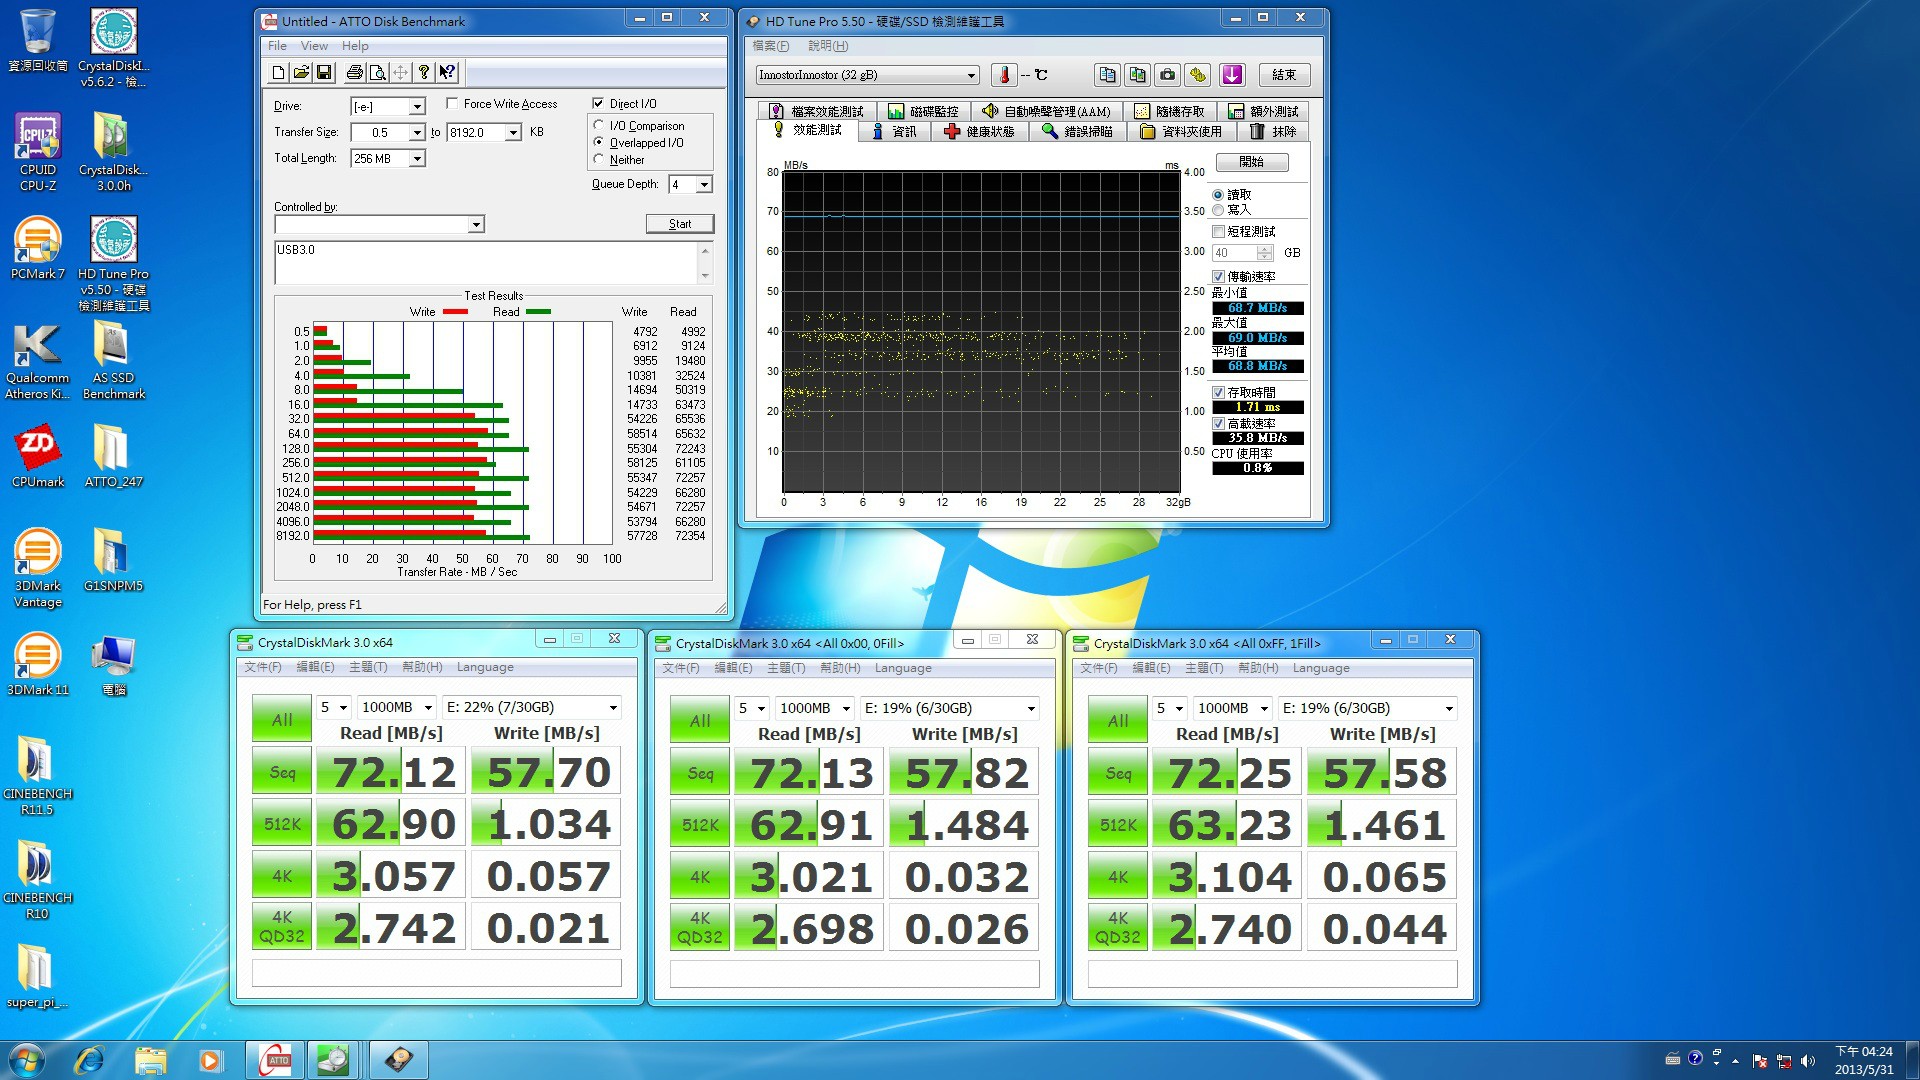Open test count dropdown in leftmost CrystalDiskMark window

click(333, 707)
